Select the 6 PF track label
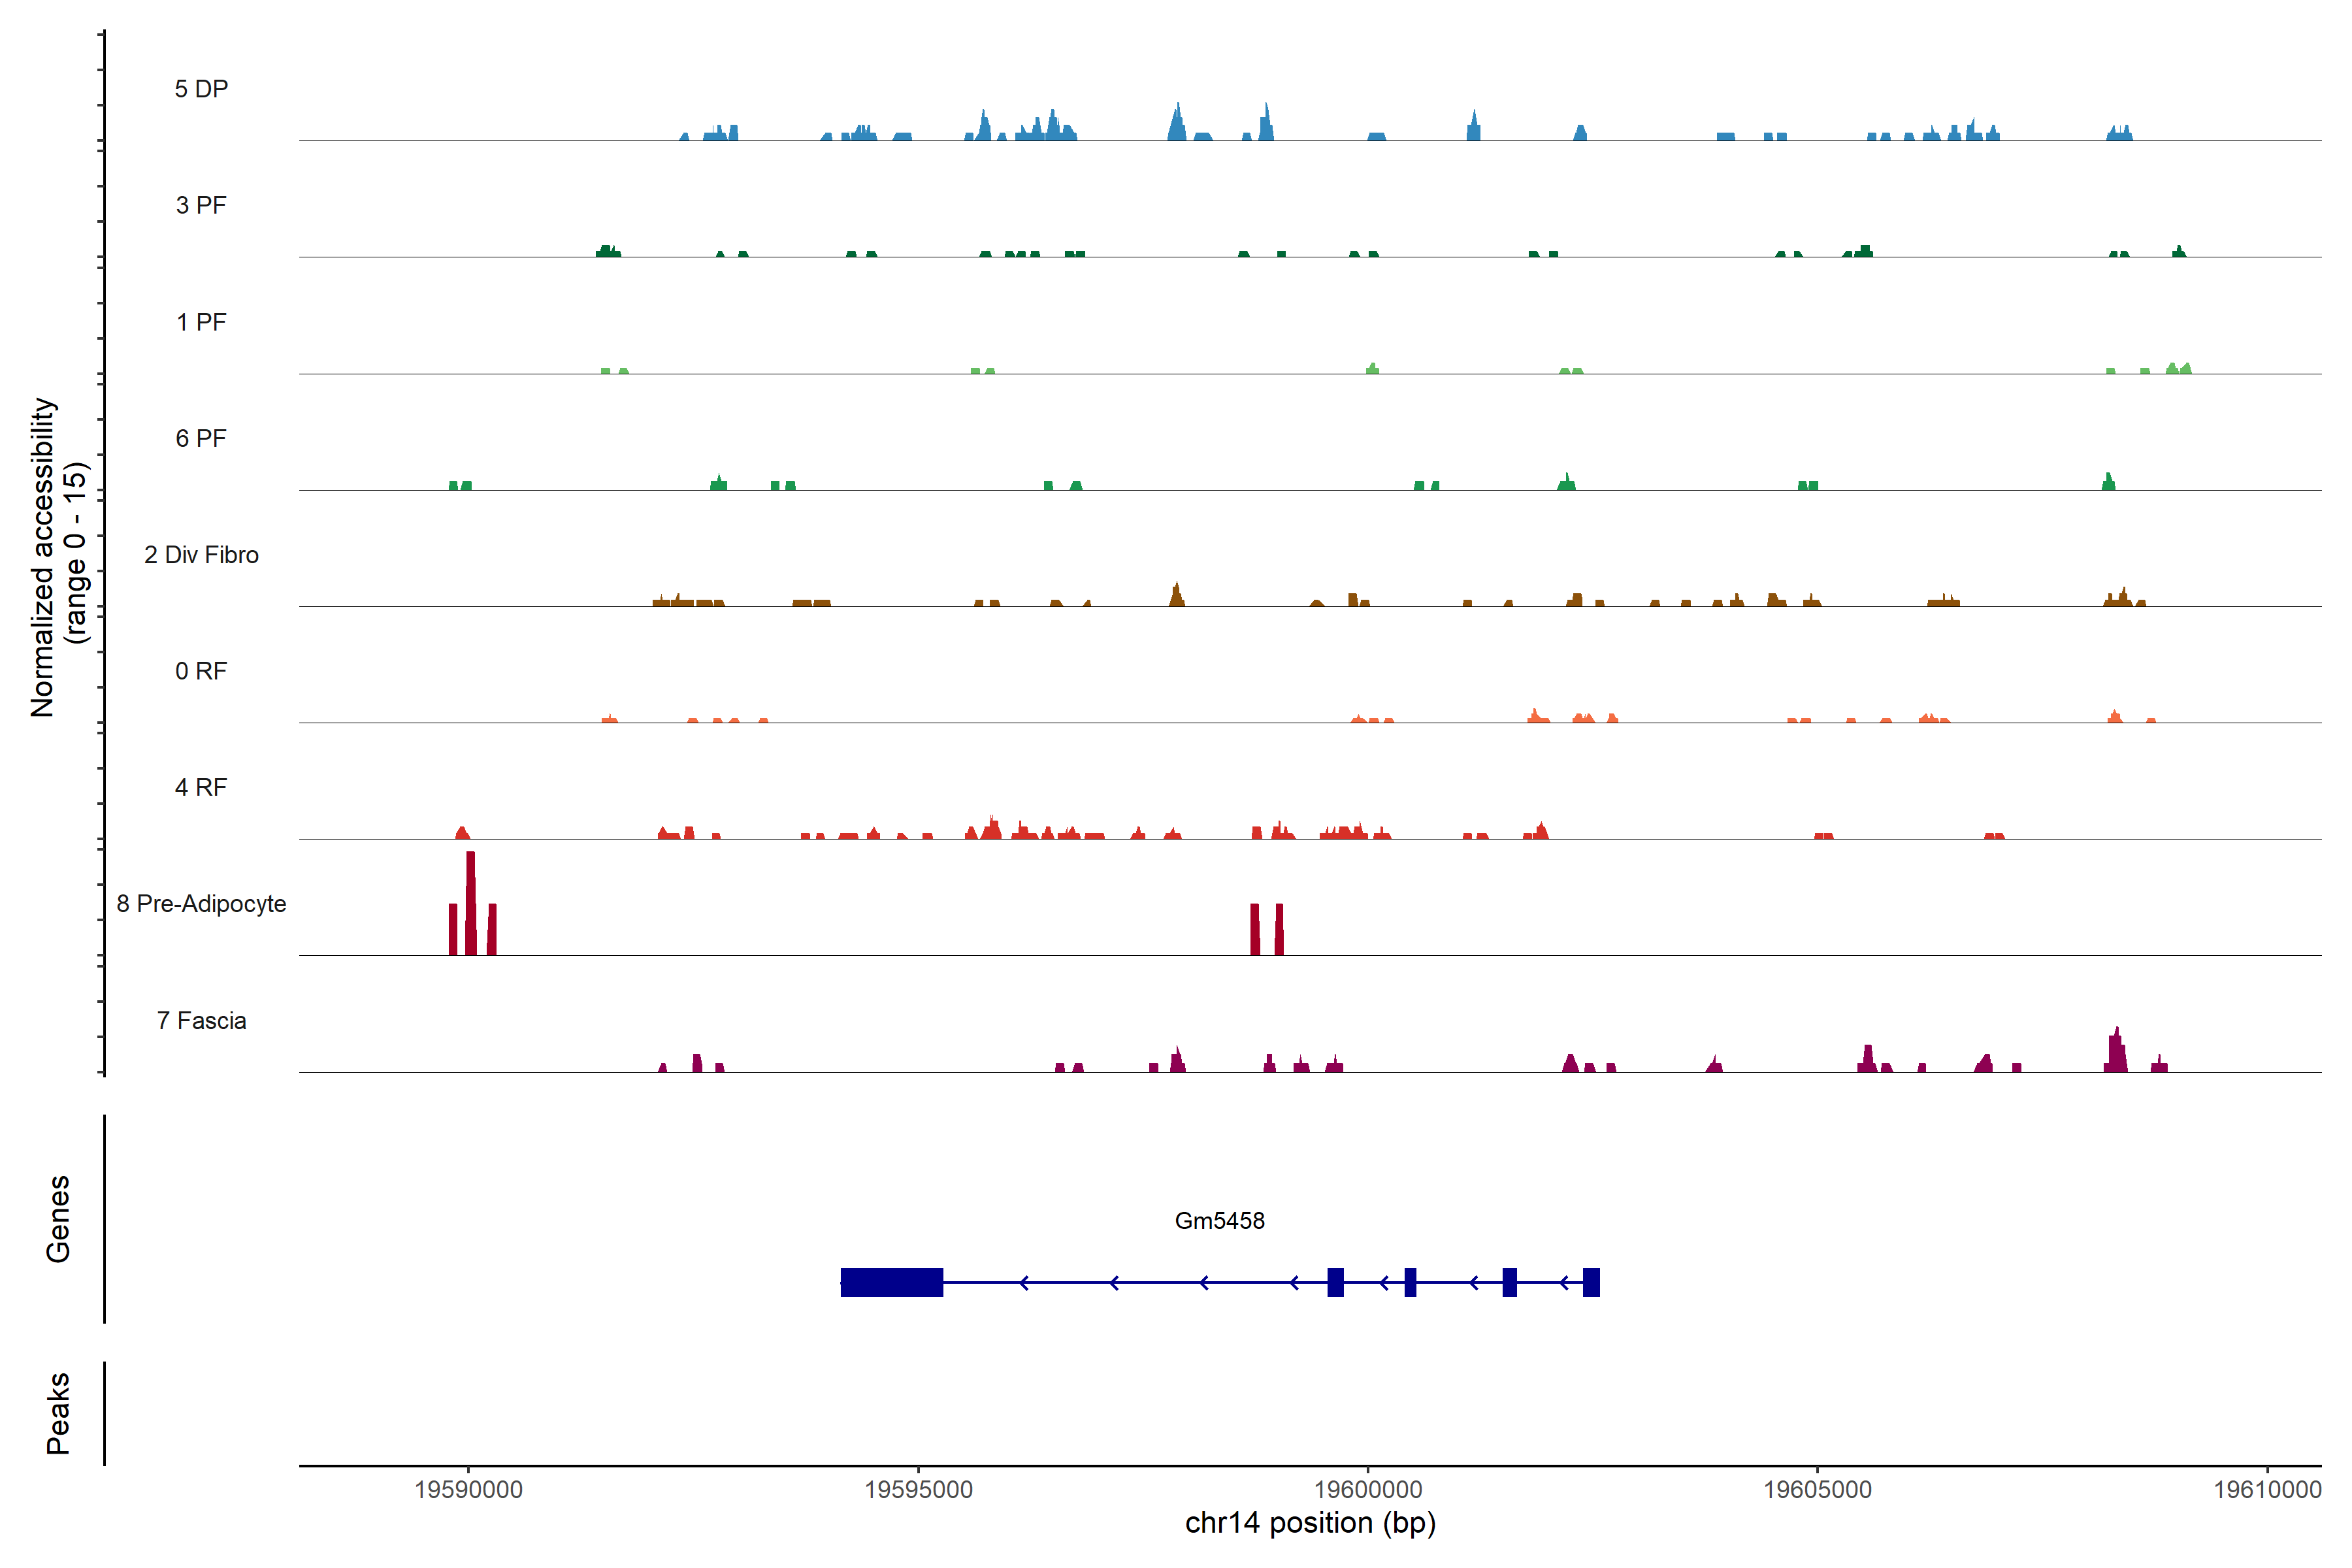This screenshot has height=1568, width=2352. [x=201, y=438]
